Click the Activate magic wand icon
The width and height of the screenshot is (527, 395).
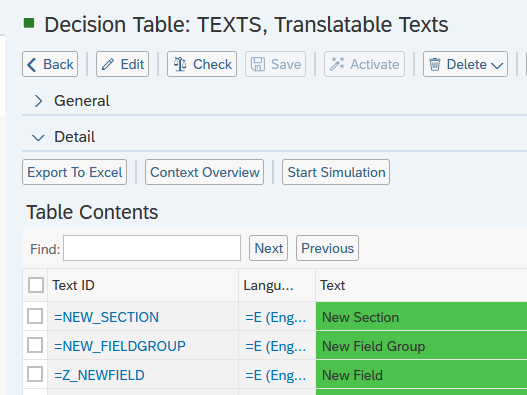[337, 64]
